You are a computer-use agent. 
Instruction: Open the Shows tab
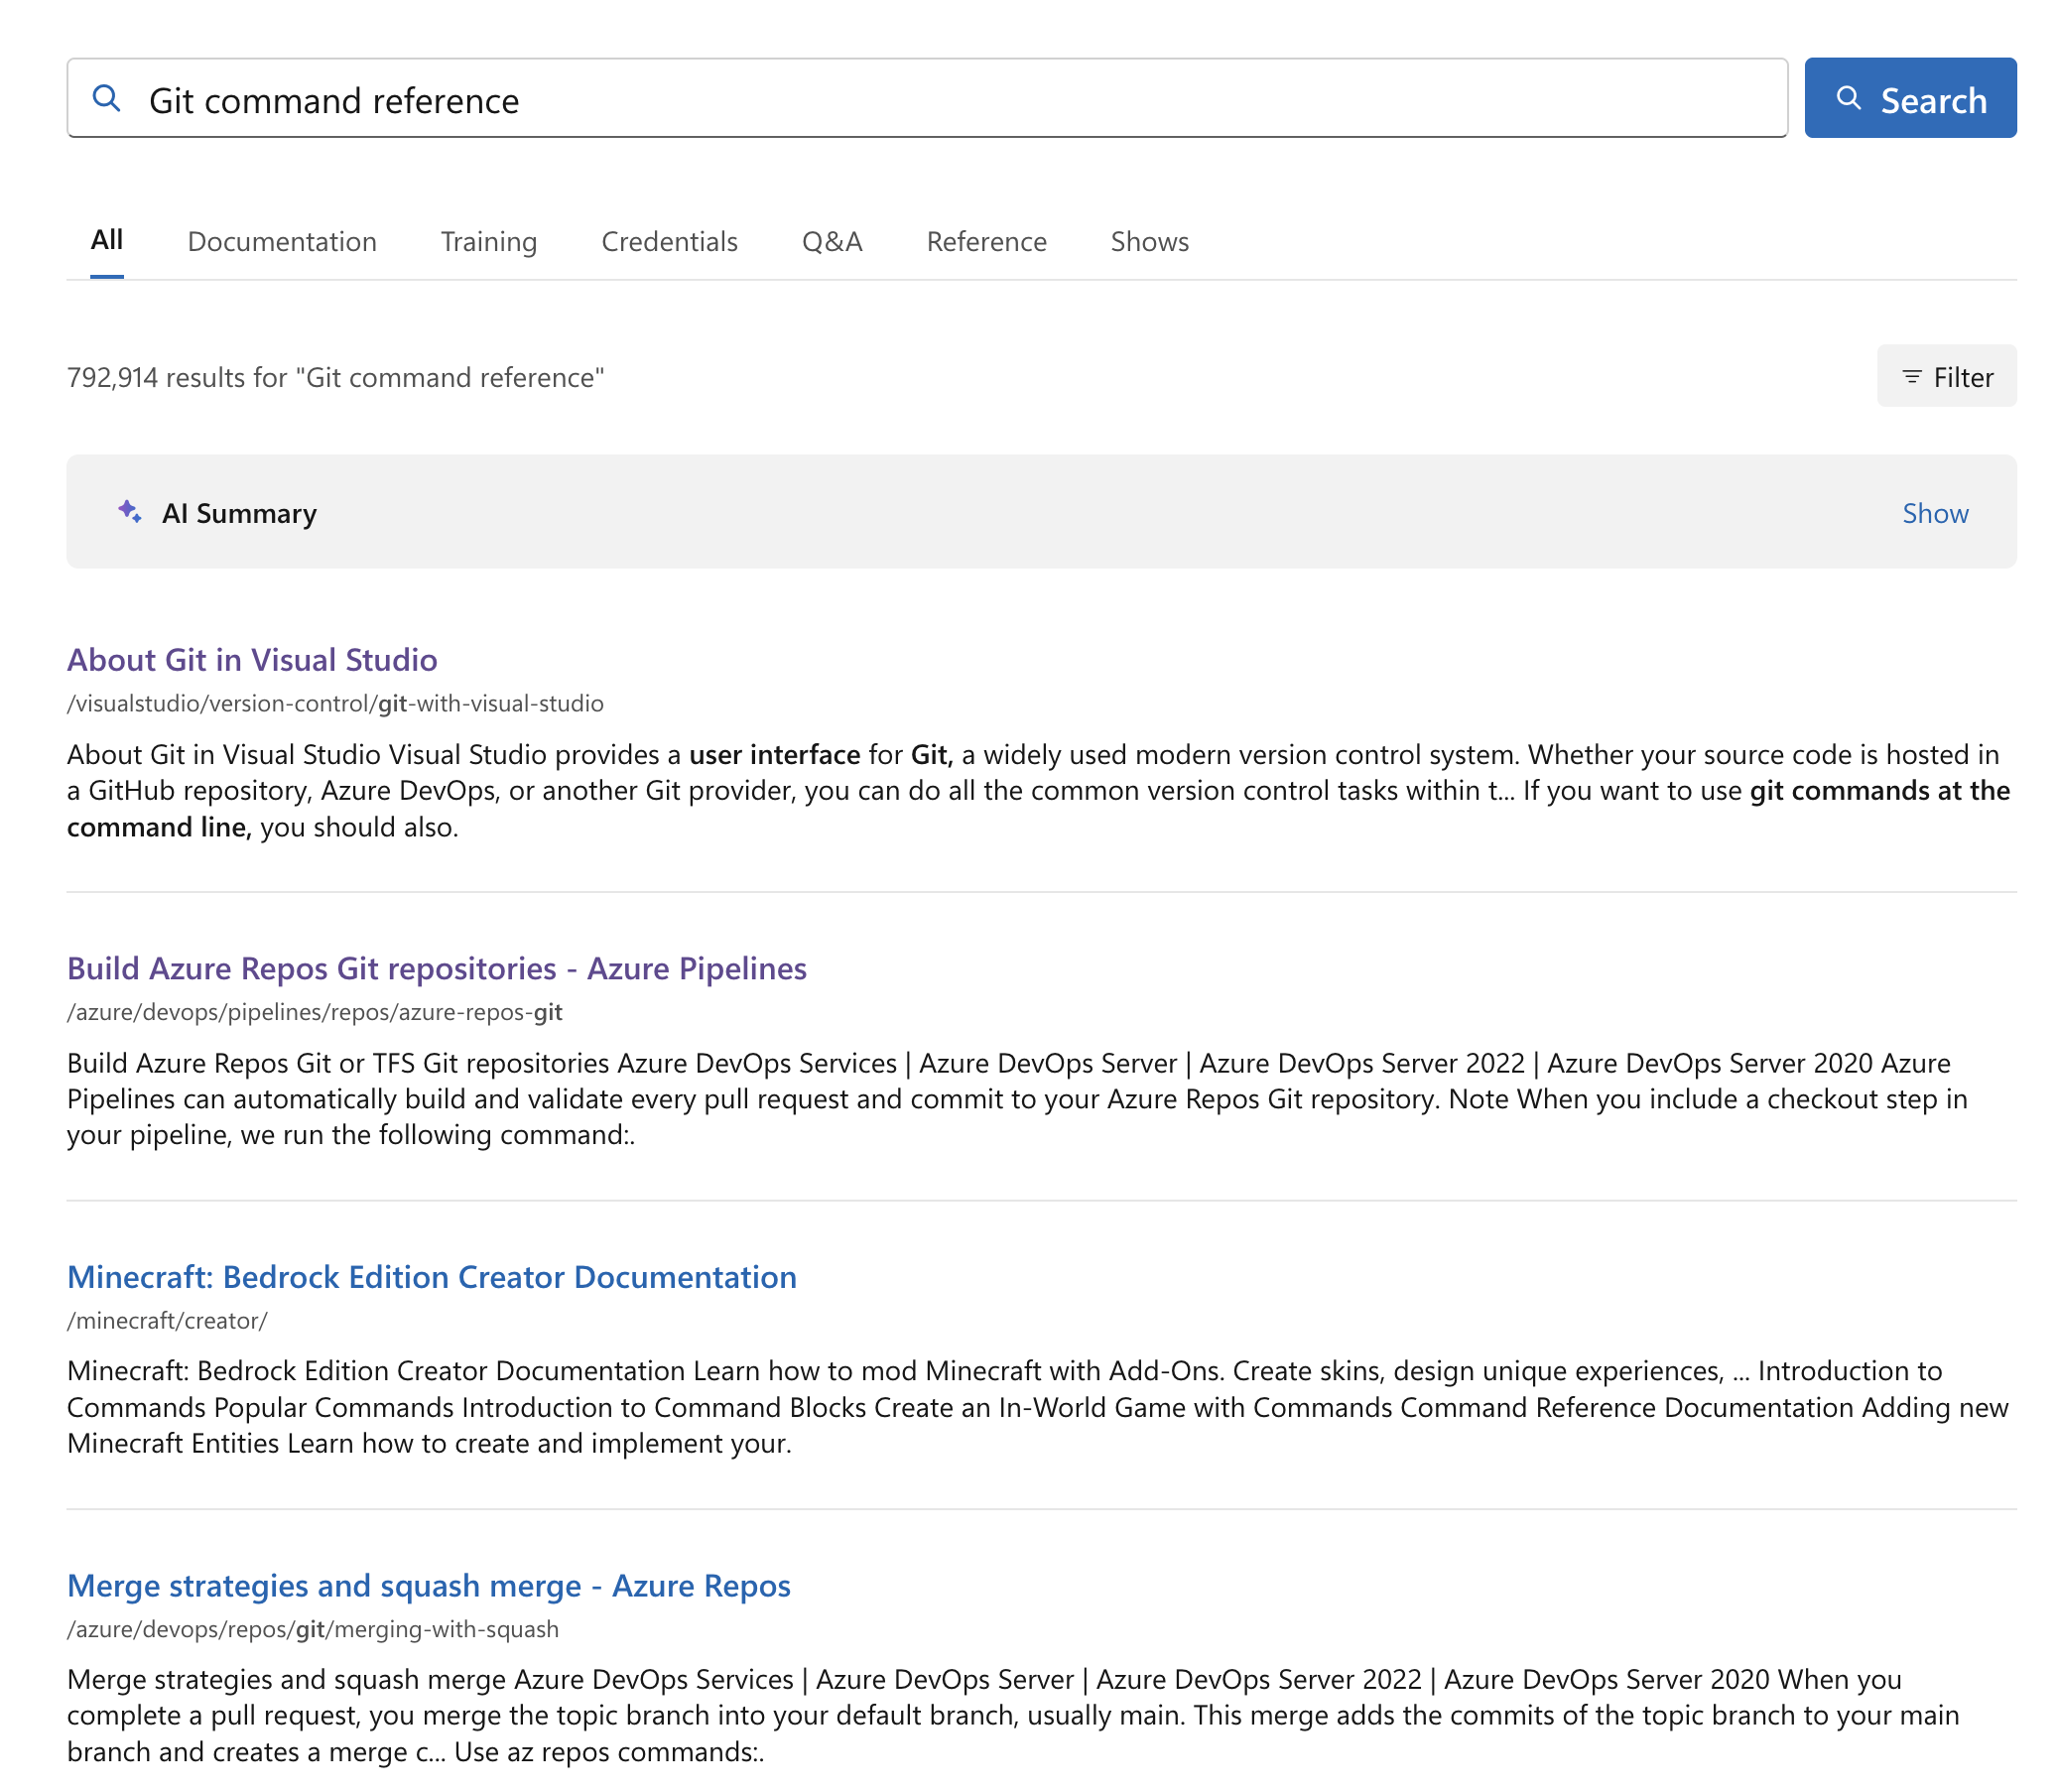click(1149, 241)
